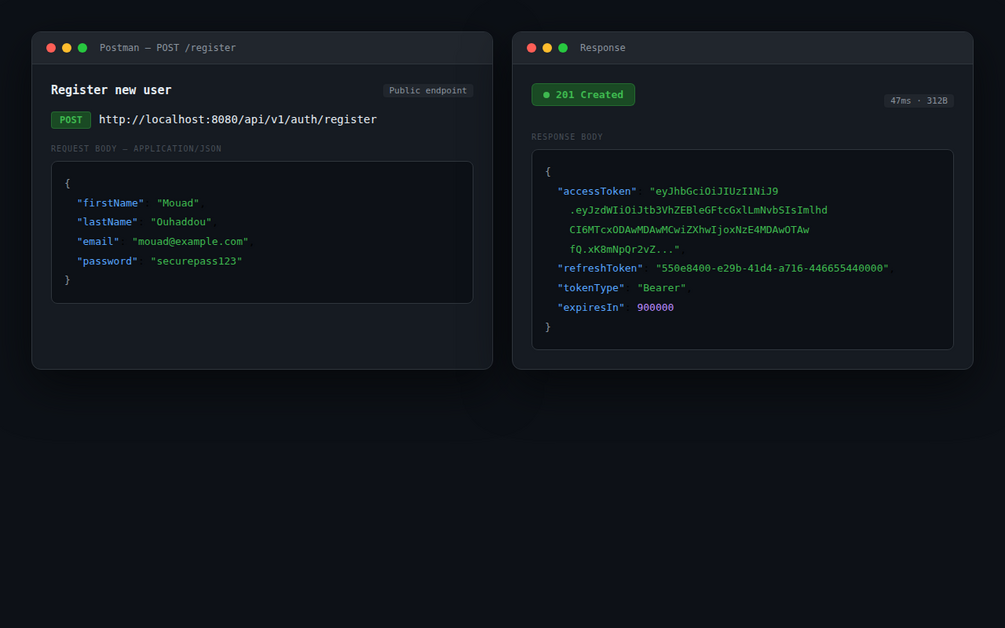Click the "securepass123" value

tap(196, 261)
